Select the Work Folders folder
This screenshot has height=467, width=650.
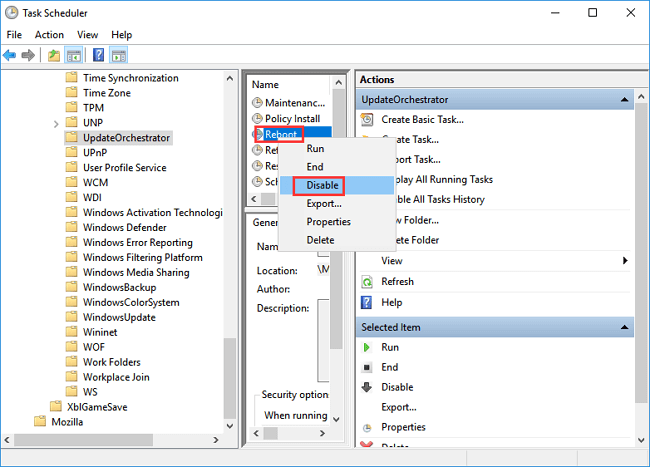click(x=112, y=362)
